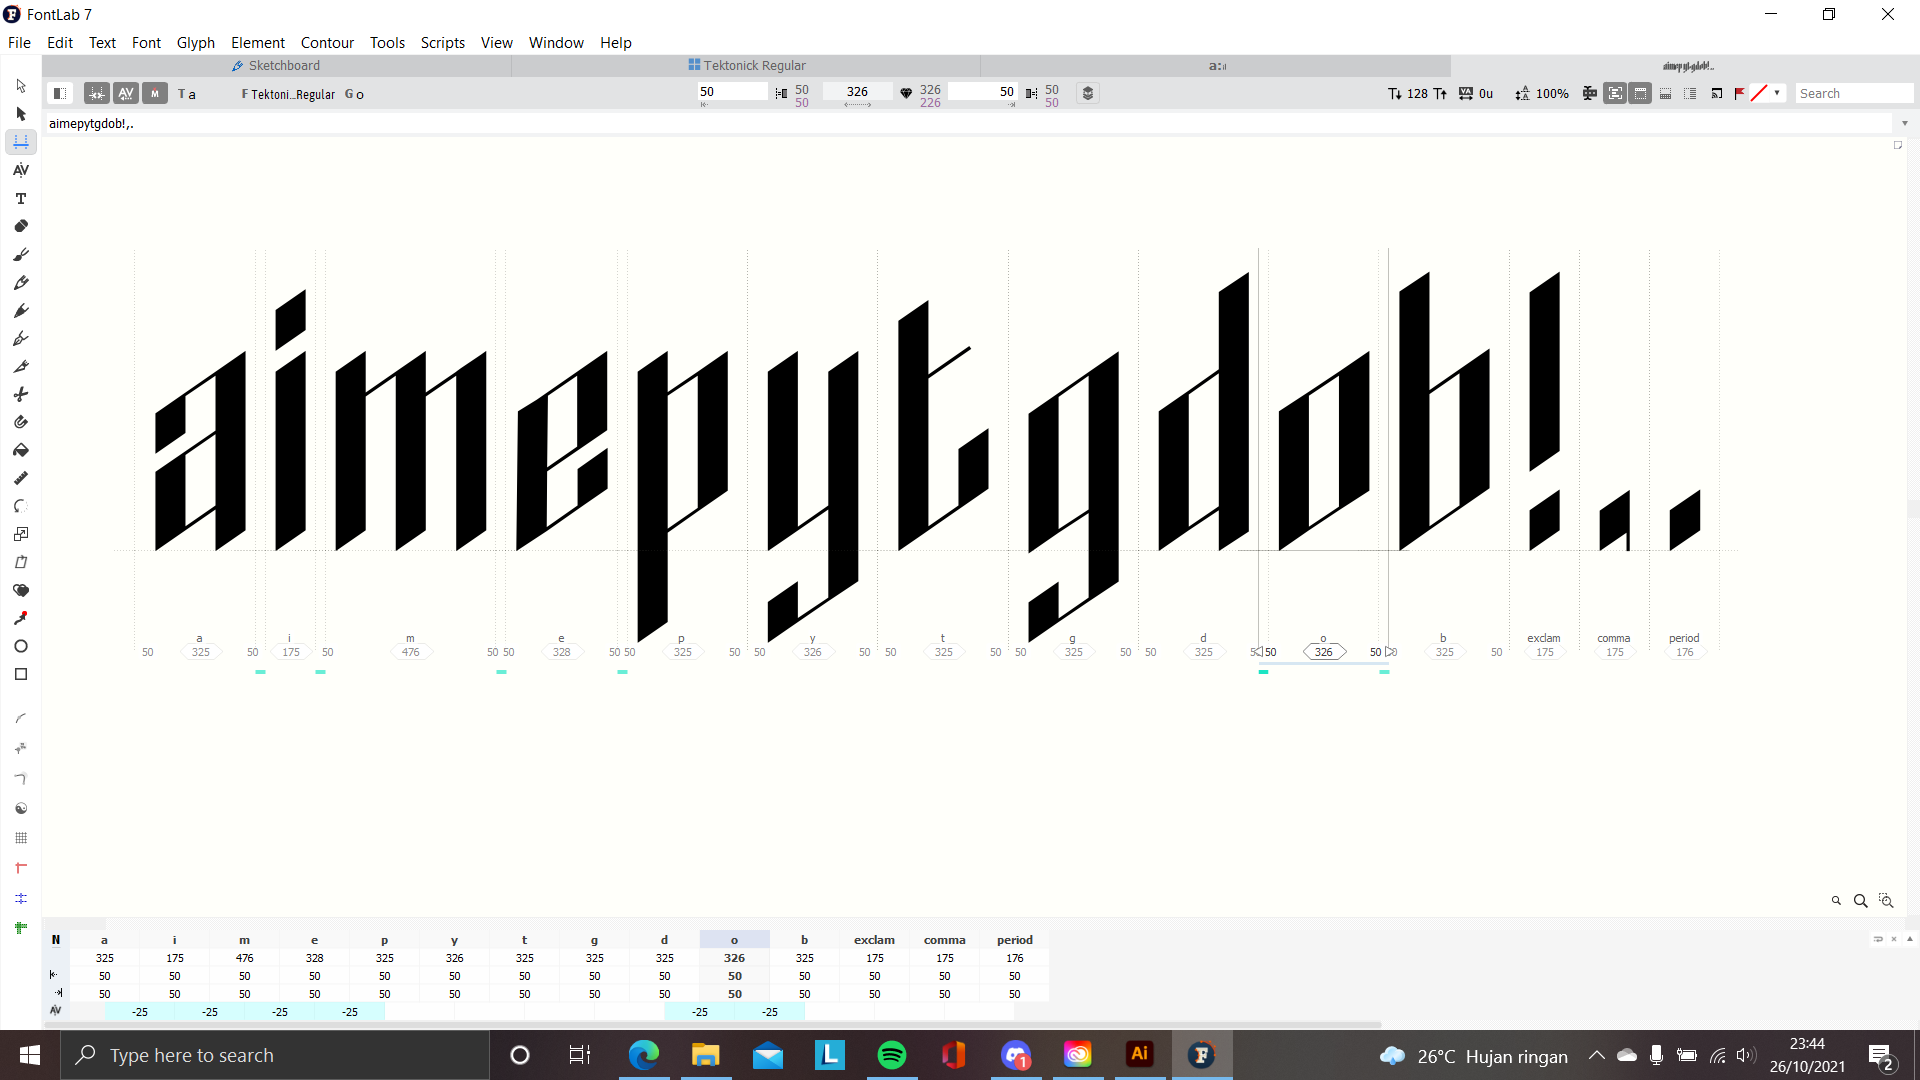
Task: Decrease text size with T-down icon
Action: pyautogui.click(x=1395, y=93)
